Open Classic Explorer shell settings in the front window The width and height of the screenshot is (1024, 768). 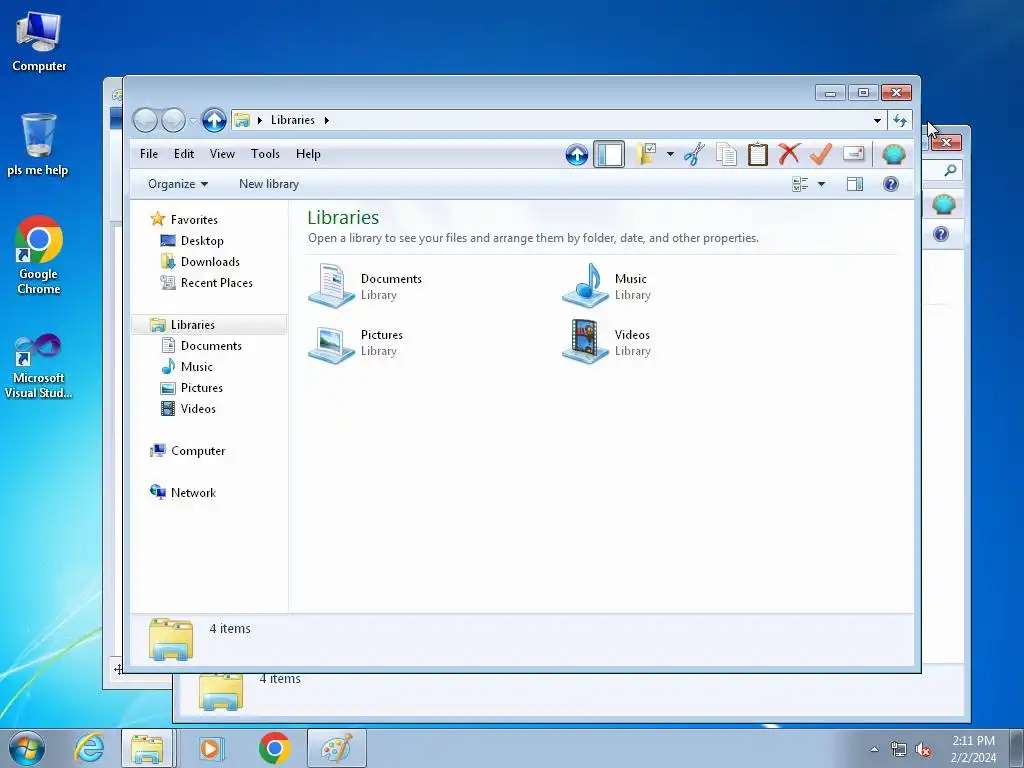893,155
